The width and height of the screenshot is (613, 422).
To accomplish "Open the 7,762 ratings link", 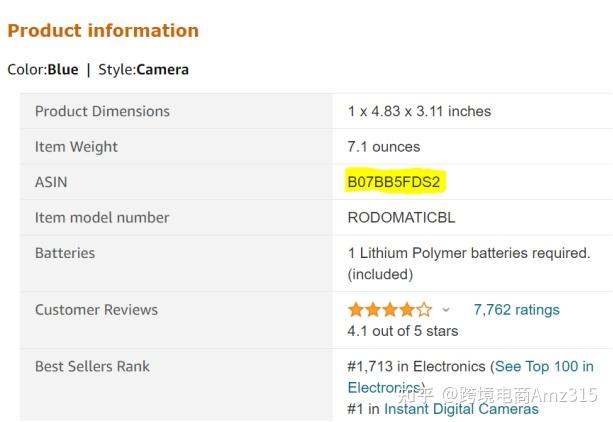I will (516, 310).
